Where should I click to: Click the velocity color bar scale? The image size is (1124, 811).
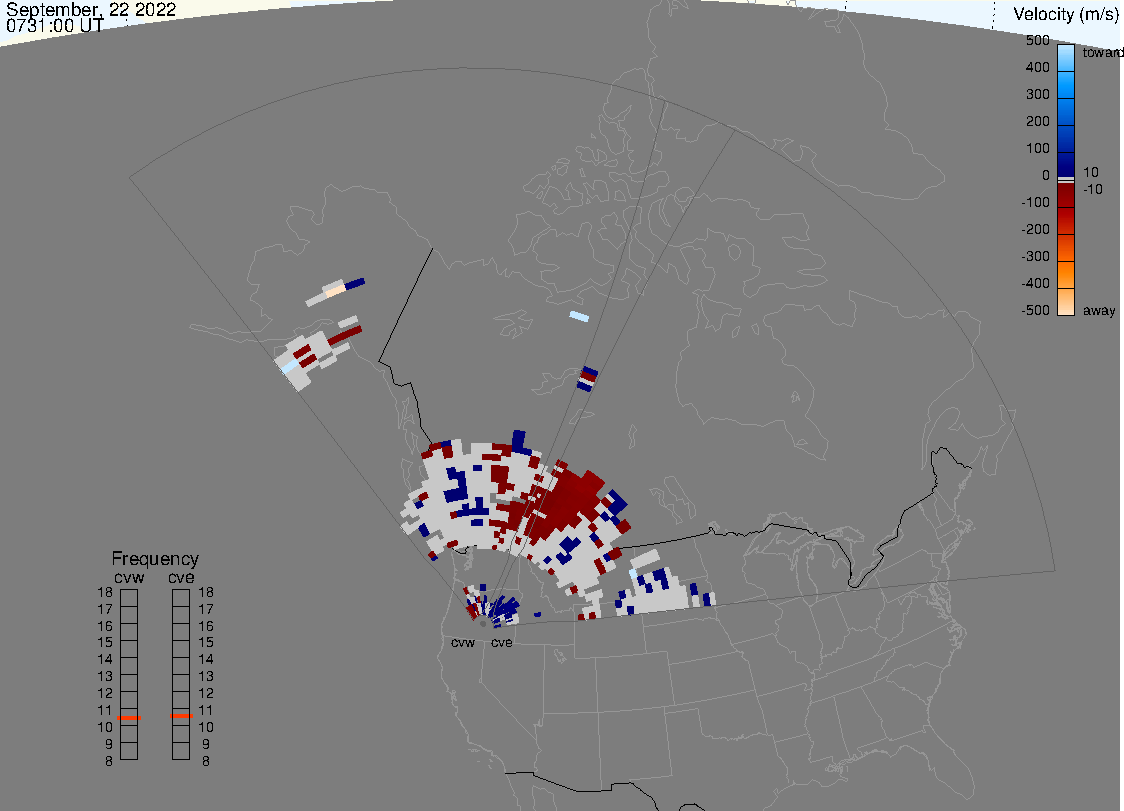[x=1066, y=180]
